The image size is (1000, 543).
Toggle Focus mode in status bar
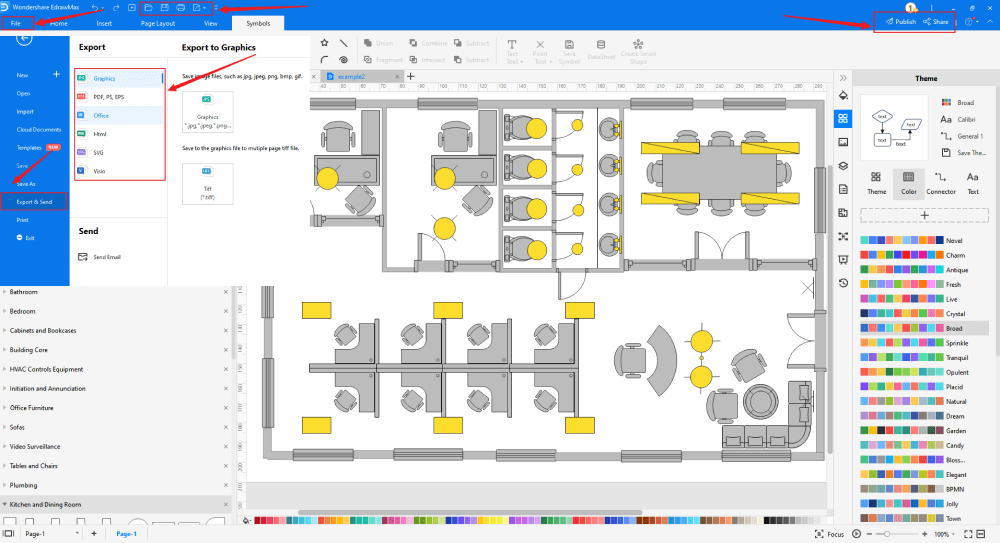click(831, 535)
